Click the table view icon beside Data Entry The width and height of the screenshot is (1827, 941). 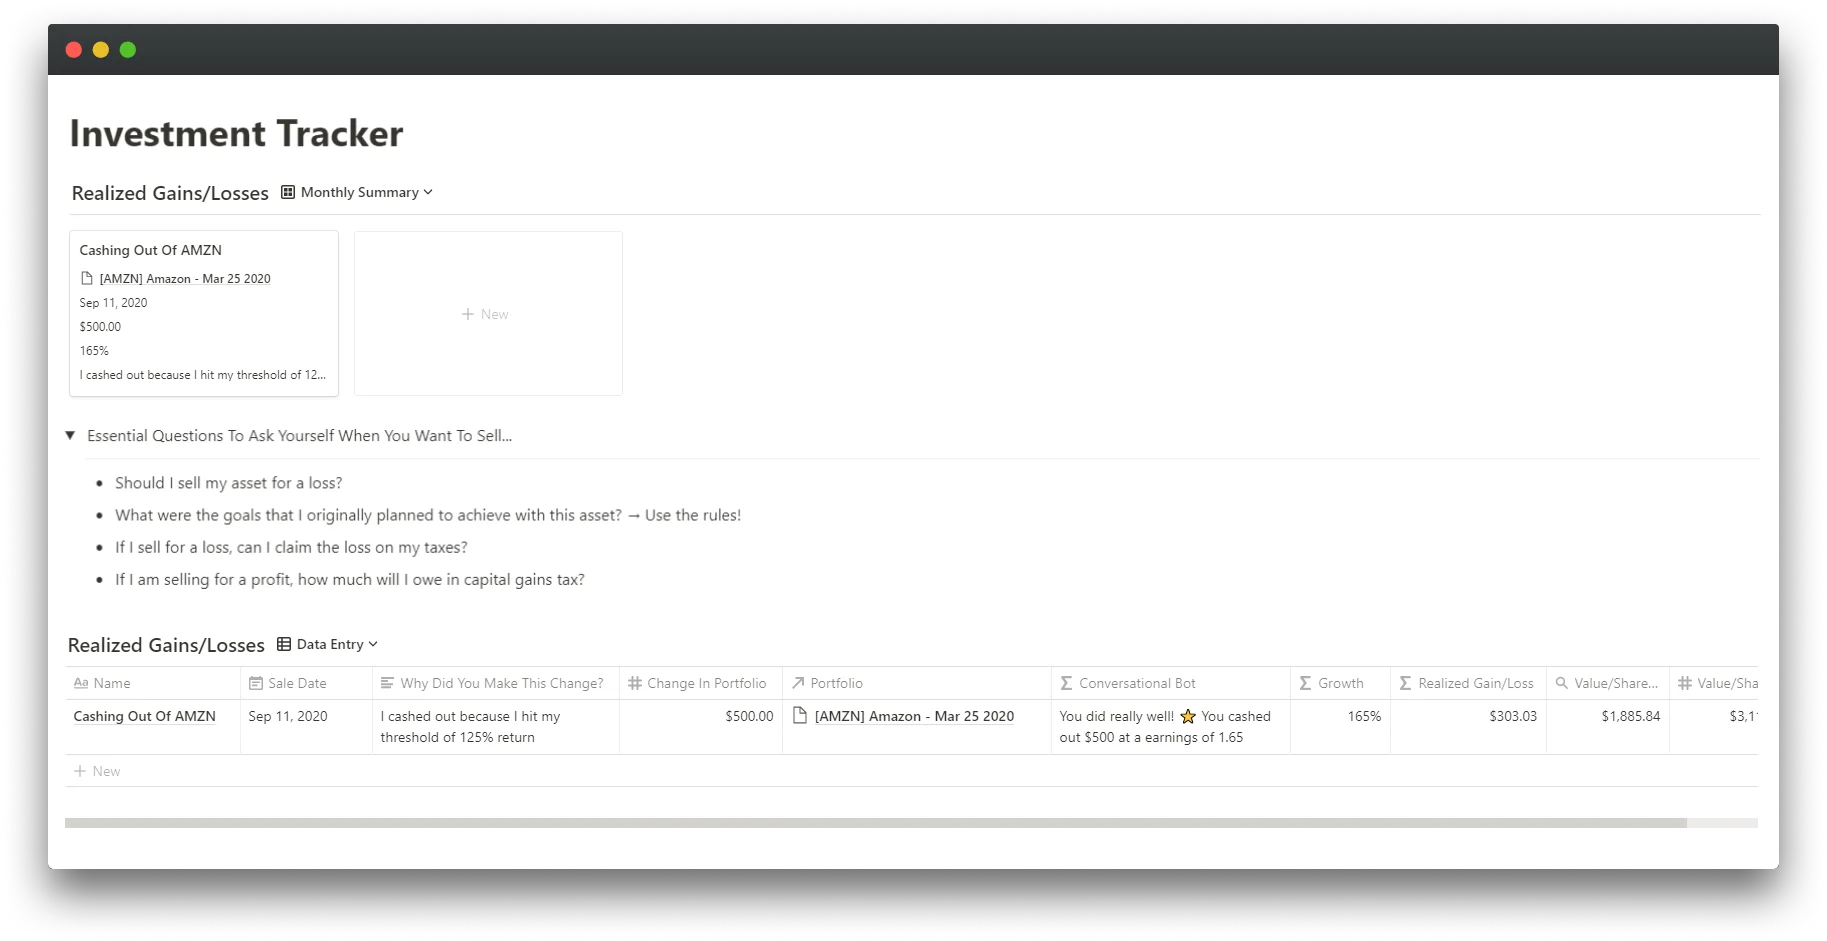[284, 644]
